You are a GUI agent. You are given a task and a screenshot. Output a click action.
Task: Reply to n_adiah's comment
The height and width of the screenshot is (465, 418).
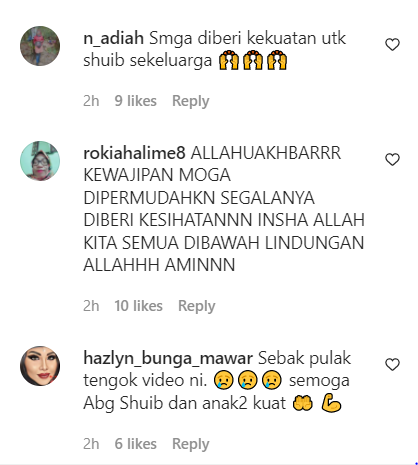tap(191, 101)
